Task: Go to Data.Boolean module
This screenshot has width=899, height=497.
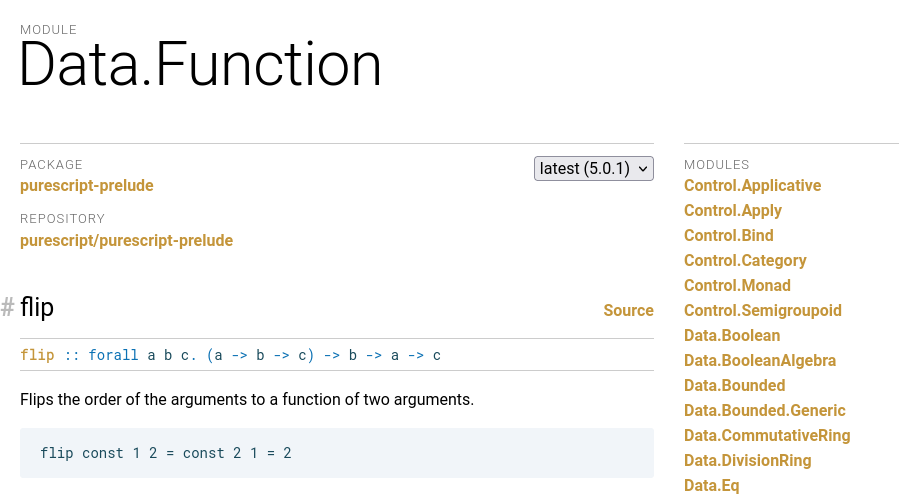Action: pos(732,336)
